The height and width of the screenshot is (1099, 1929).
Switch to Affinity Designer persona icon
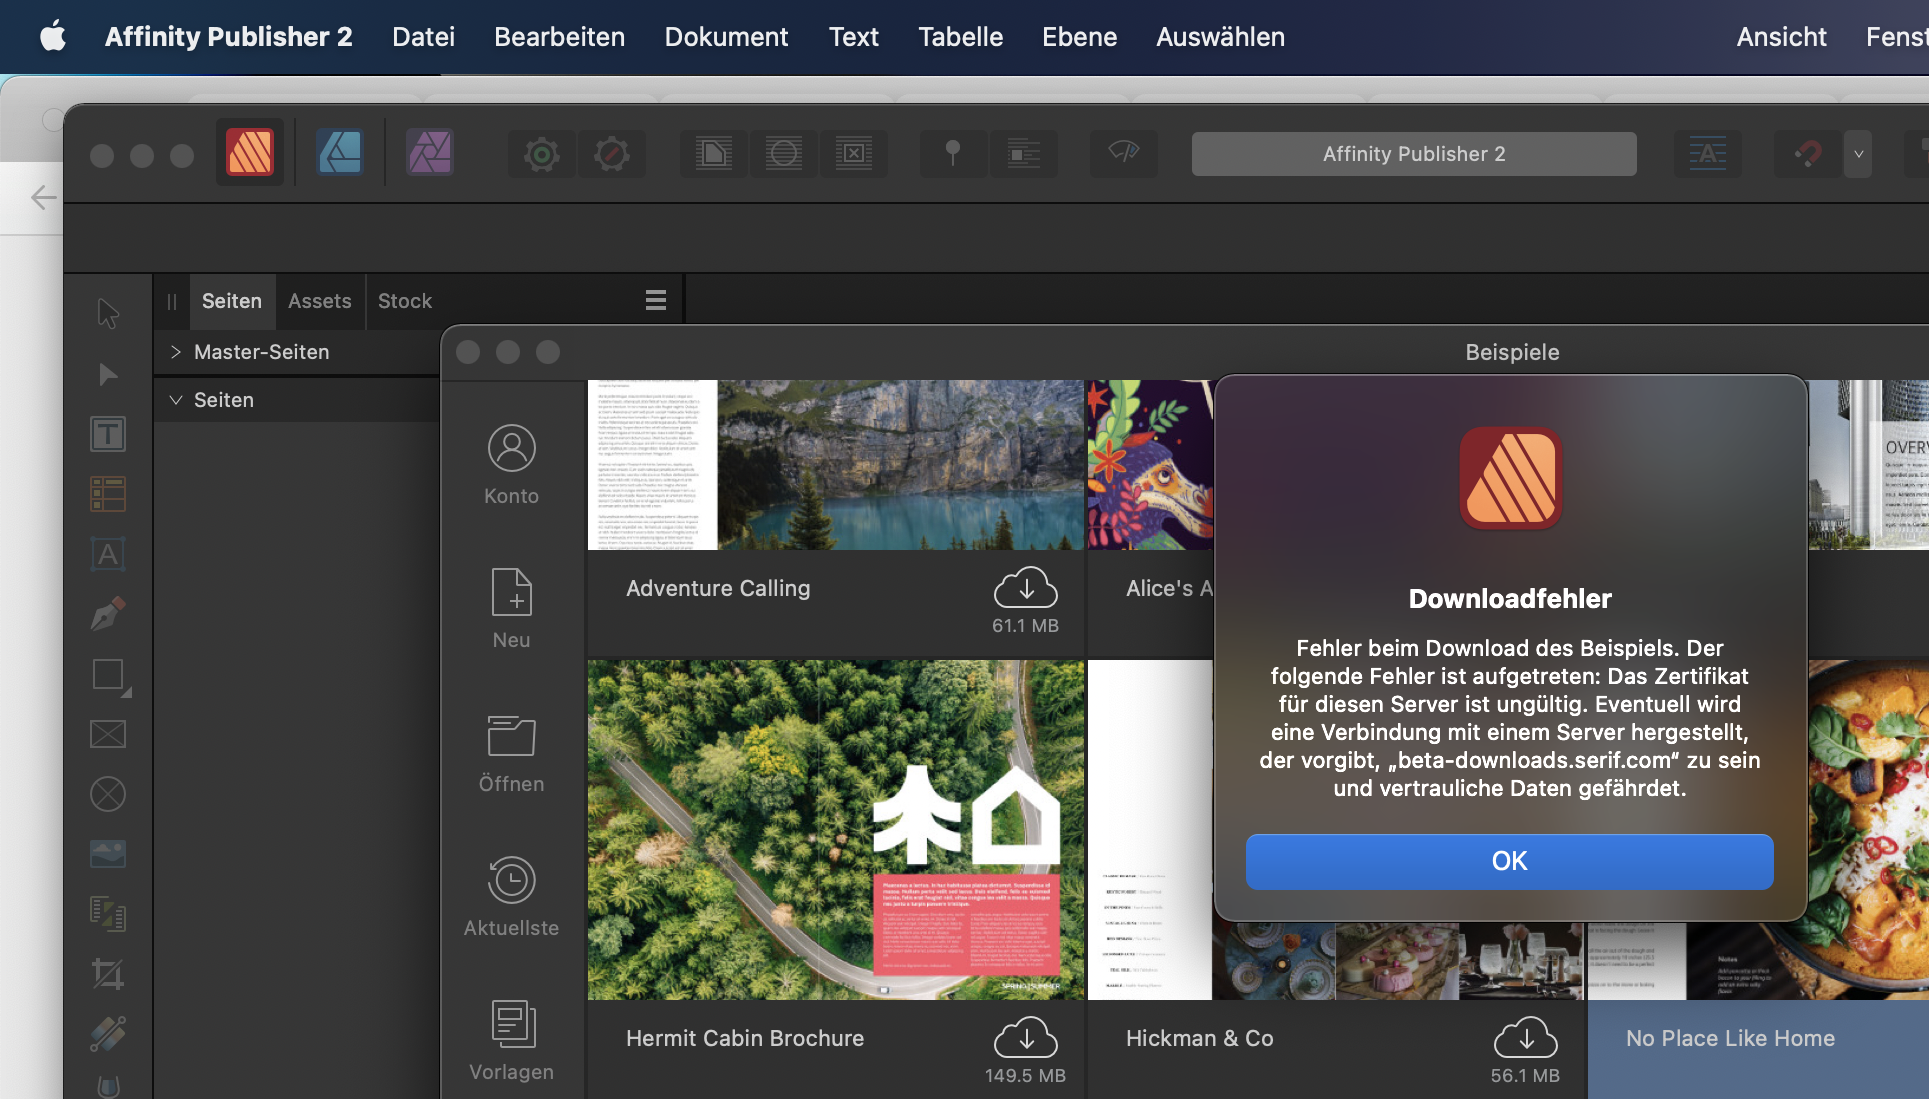[339, 153]
